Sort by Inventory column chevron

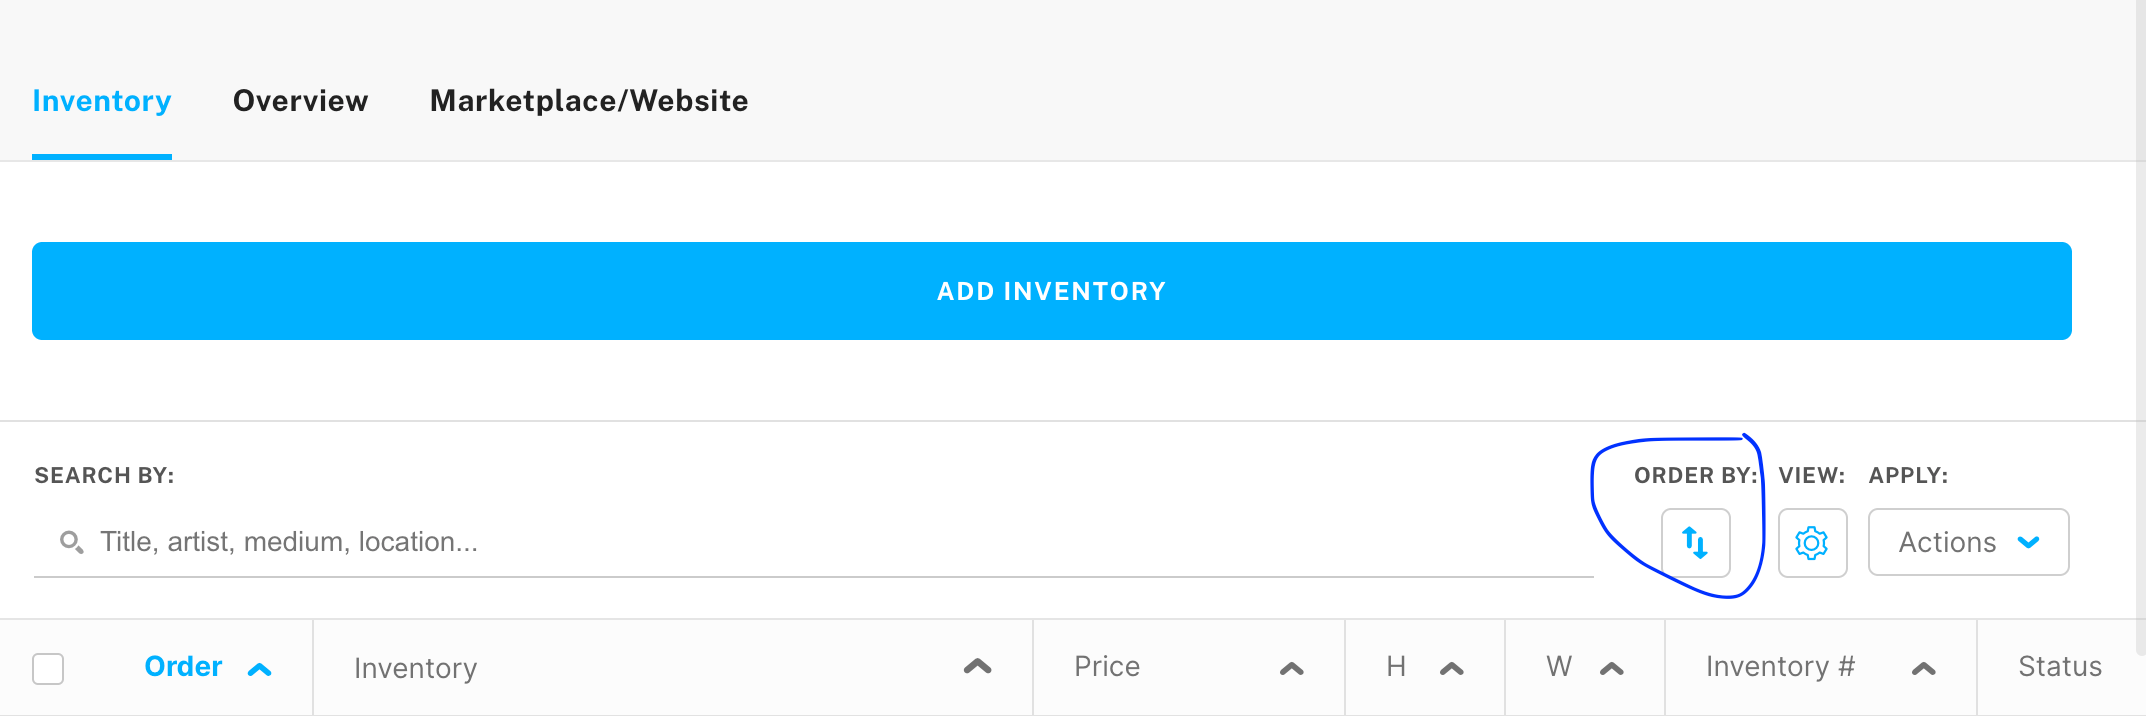pos(977,667)
